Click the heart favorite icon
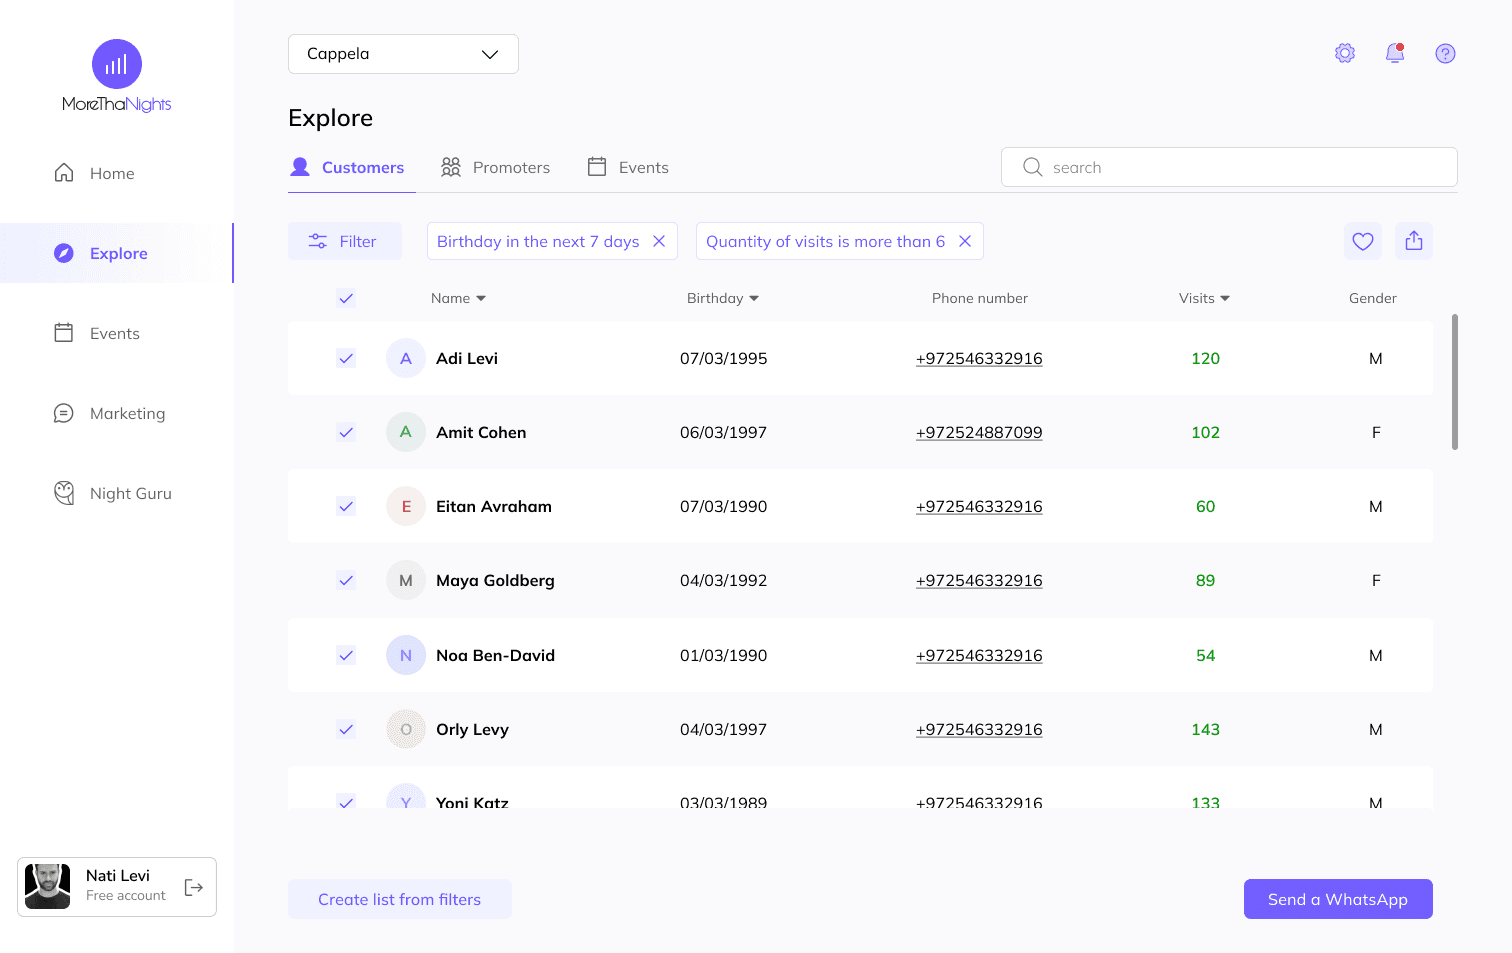The image size is (1512, 953). pyautogui.click(x=1363, y=241)
